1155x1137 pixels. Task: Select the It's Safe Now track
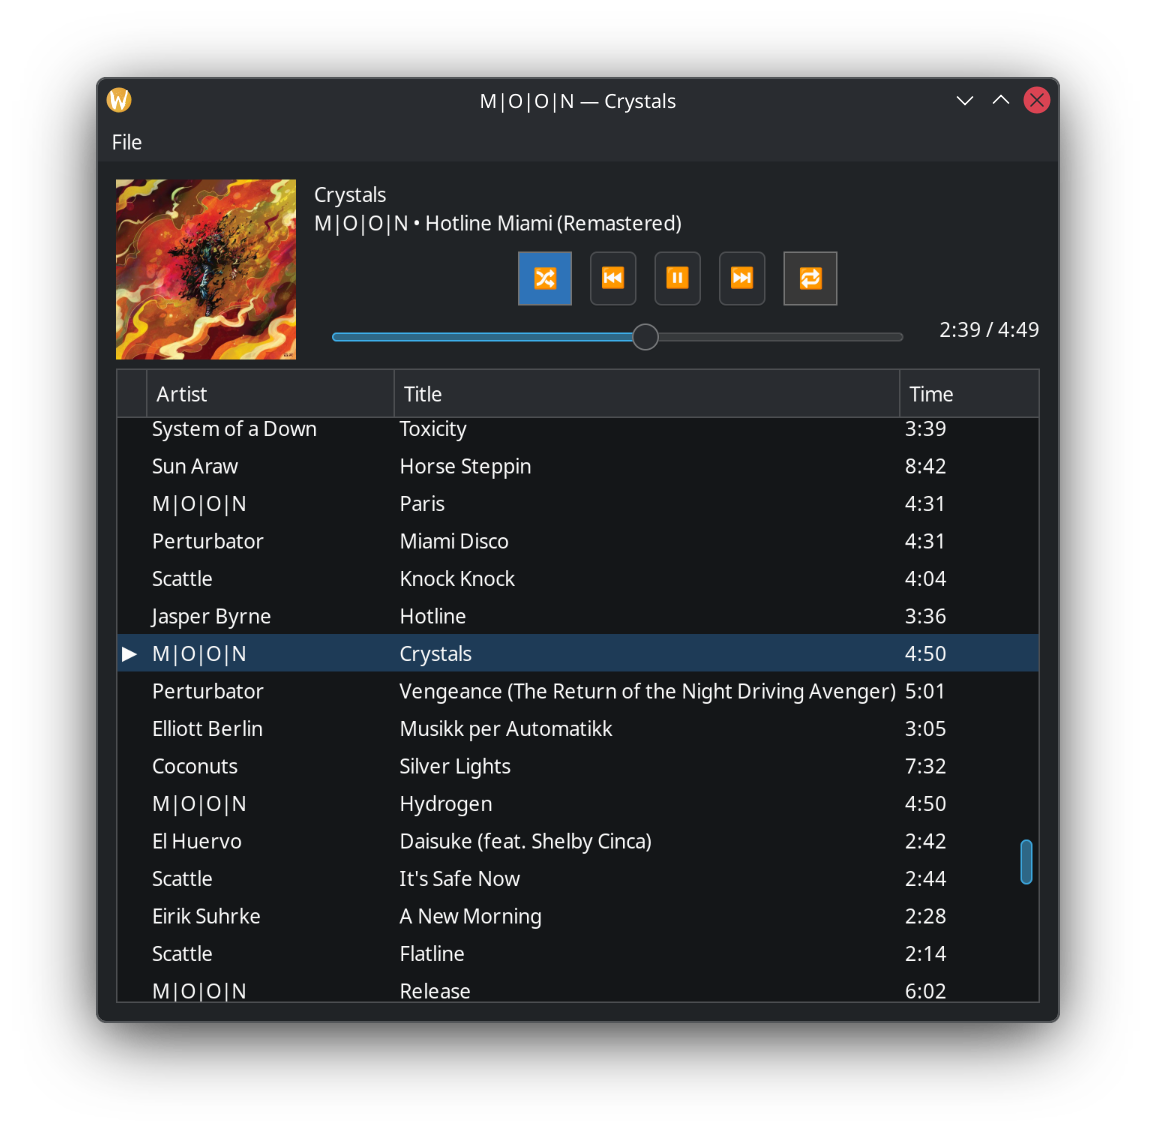(x=578, y=879)
